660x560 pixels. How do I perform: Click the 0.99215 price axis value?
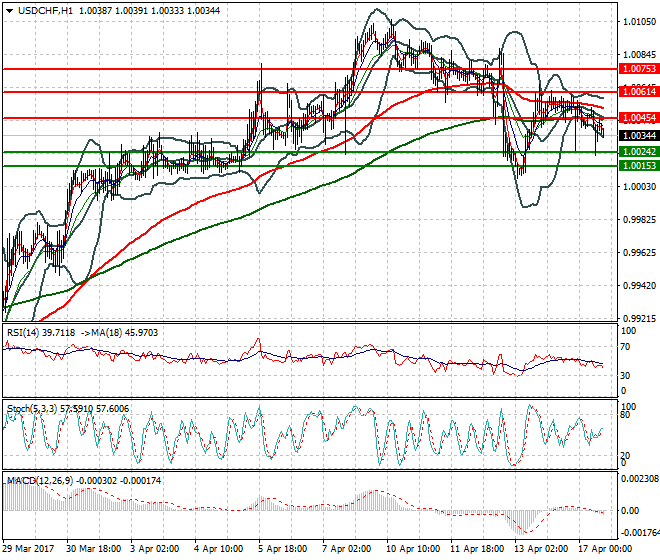tap(639, 319)
